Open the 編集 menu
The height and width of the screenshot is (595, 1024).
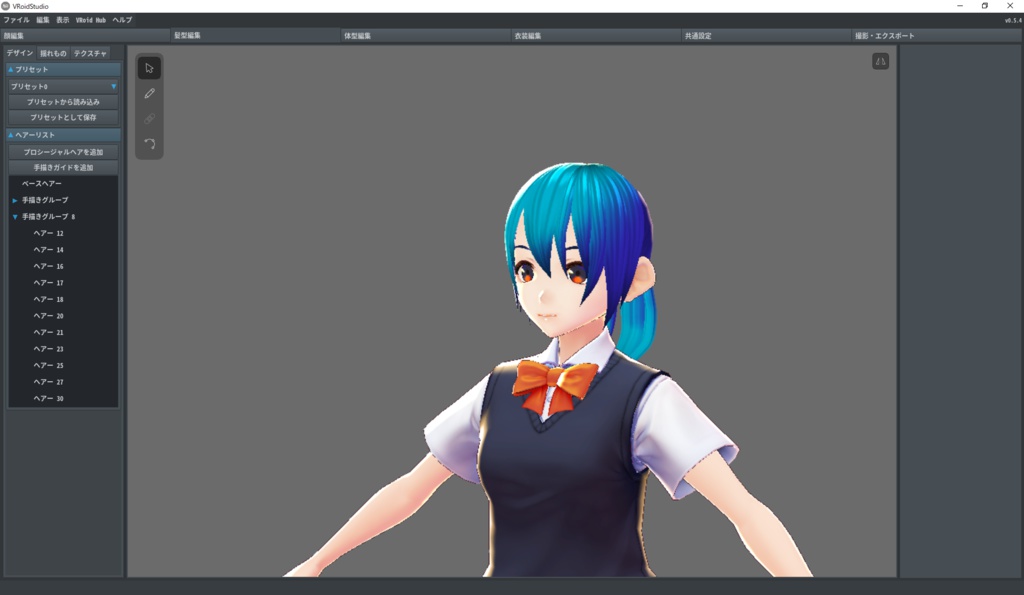pos(43,20)
